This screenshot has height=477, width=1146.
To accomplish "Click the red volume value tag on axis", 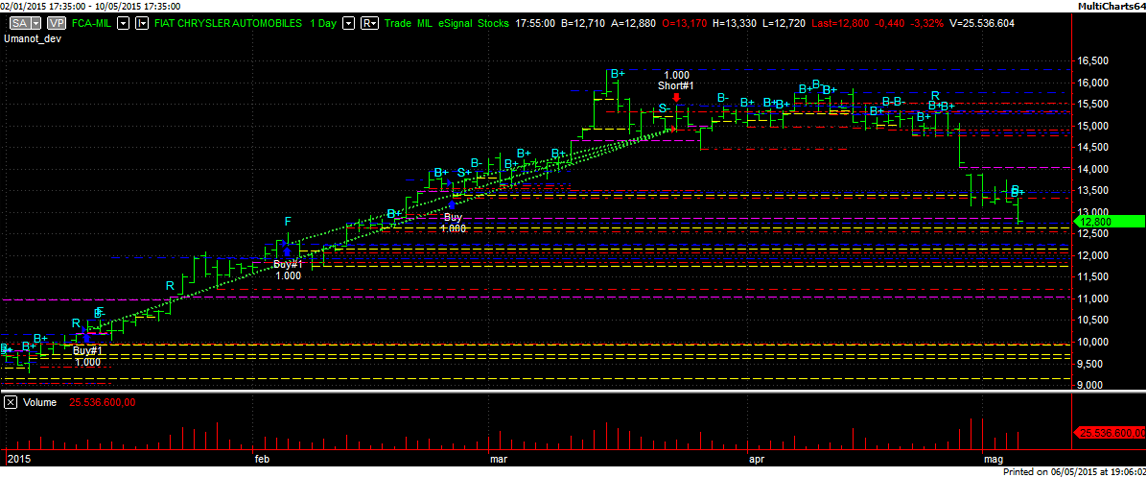I will tap(1108, 433).
